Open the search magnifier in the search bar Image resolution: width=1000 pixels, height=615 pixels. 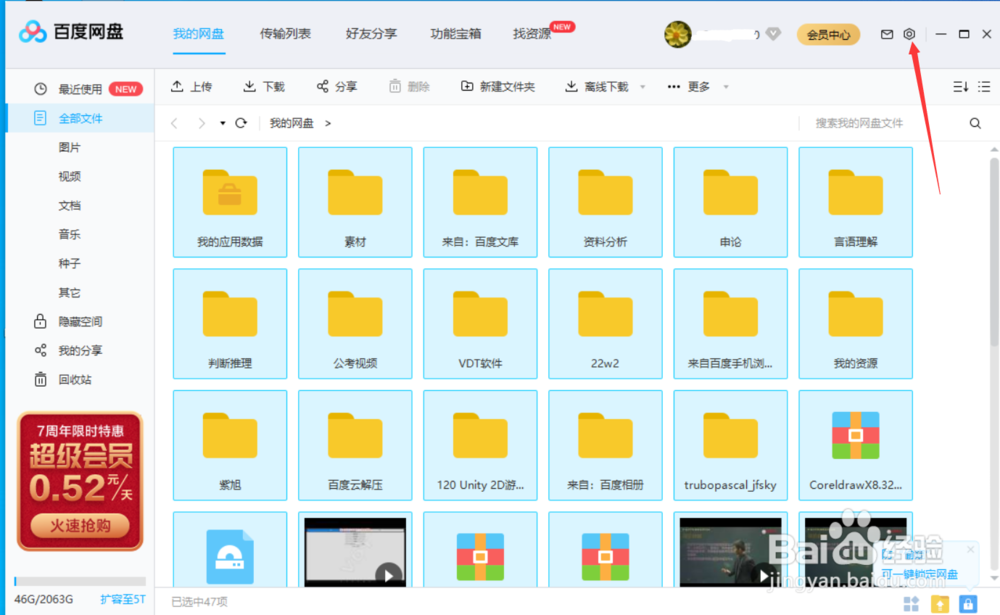click(x=975, y=123)
